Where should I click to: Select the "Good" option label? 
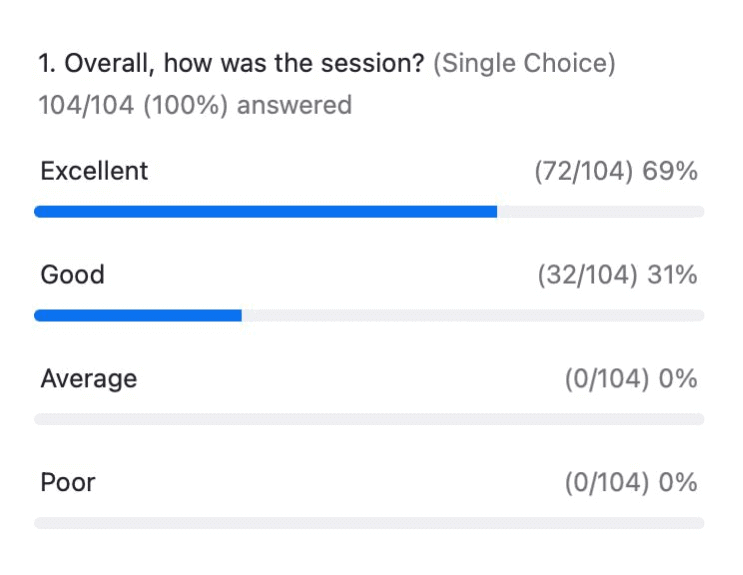click(x=72, y=275)
